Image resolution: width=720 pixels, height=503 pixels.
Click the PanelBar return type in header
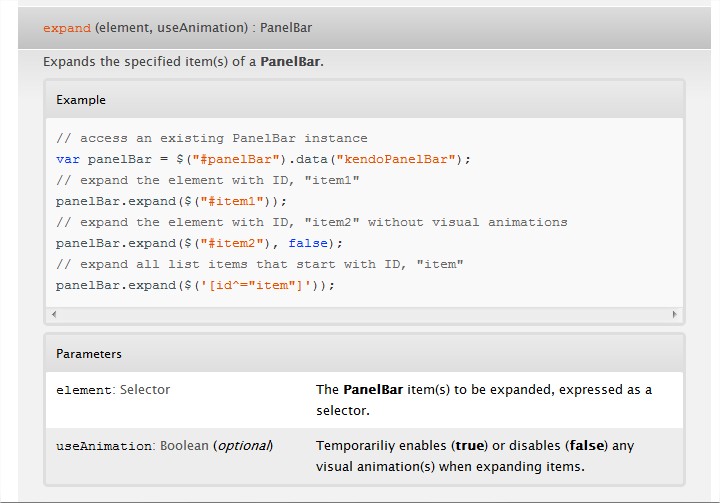pyautogui.click(x=286, y=28)
